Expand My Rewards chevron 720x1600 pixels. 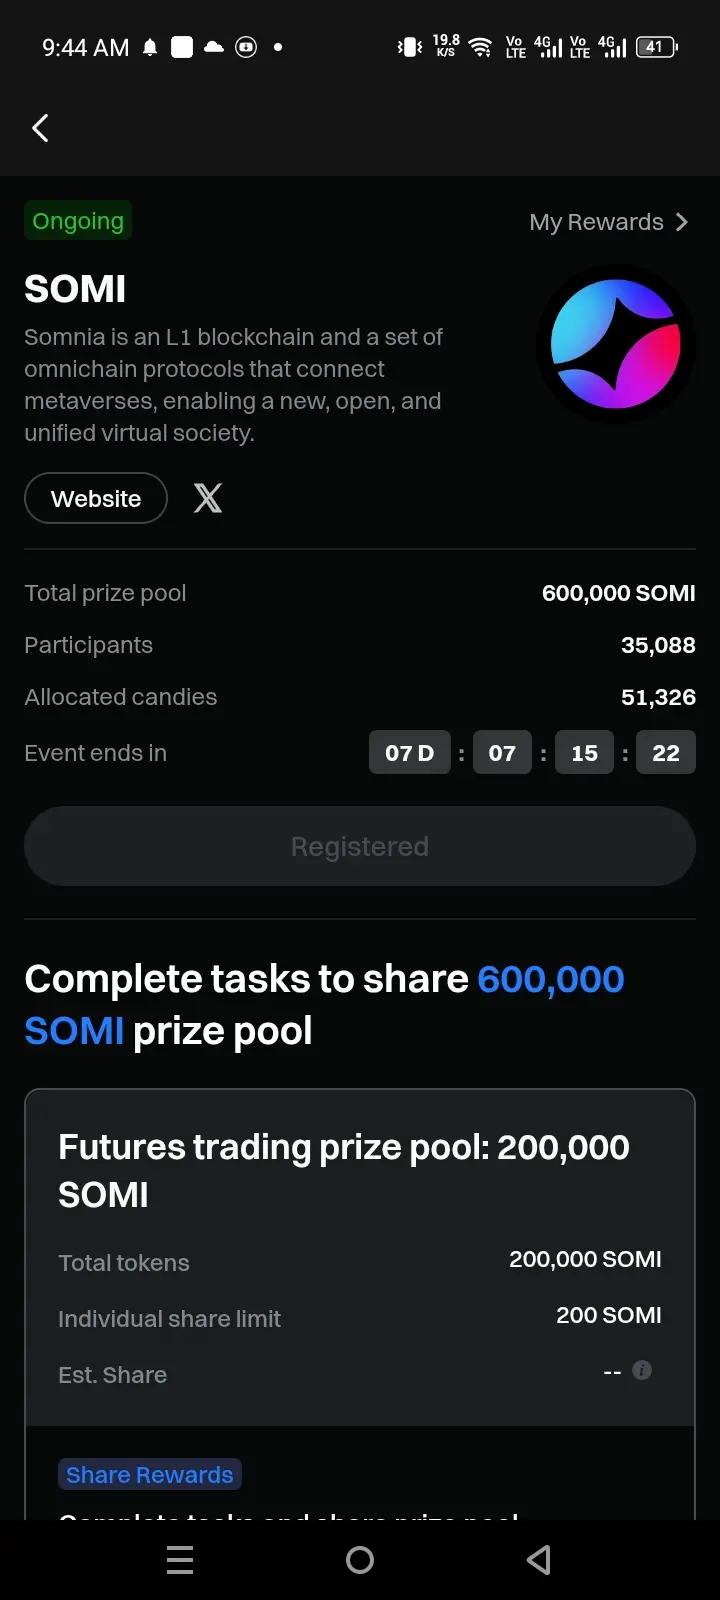pyautogui.click(x=682, y=222)
